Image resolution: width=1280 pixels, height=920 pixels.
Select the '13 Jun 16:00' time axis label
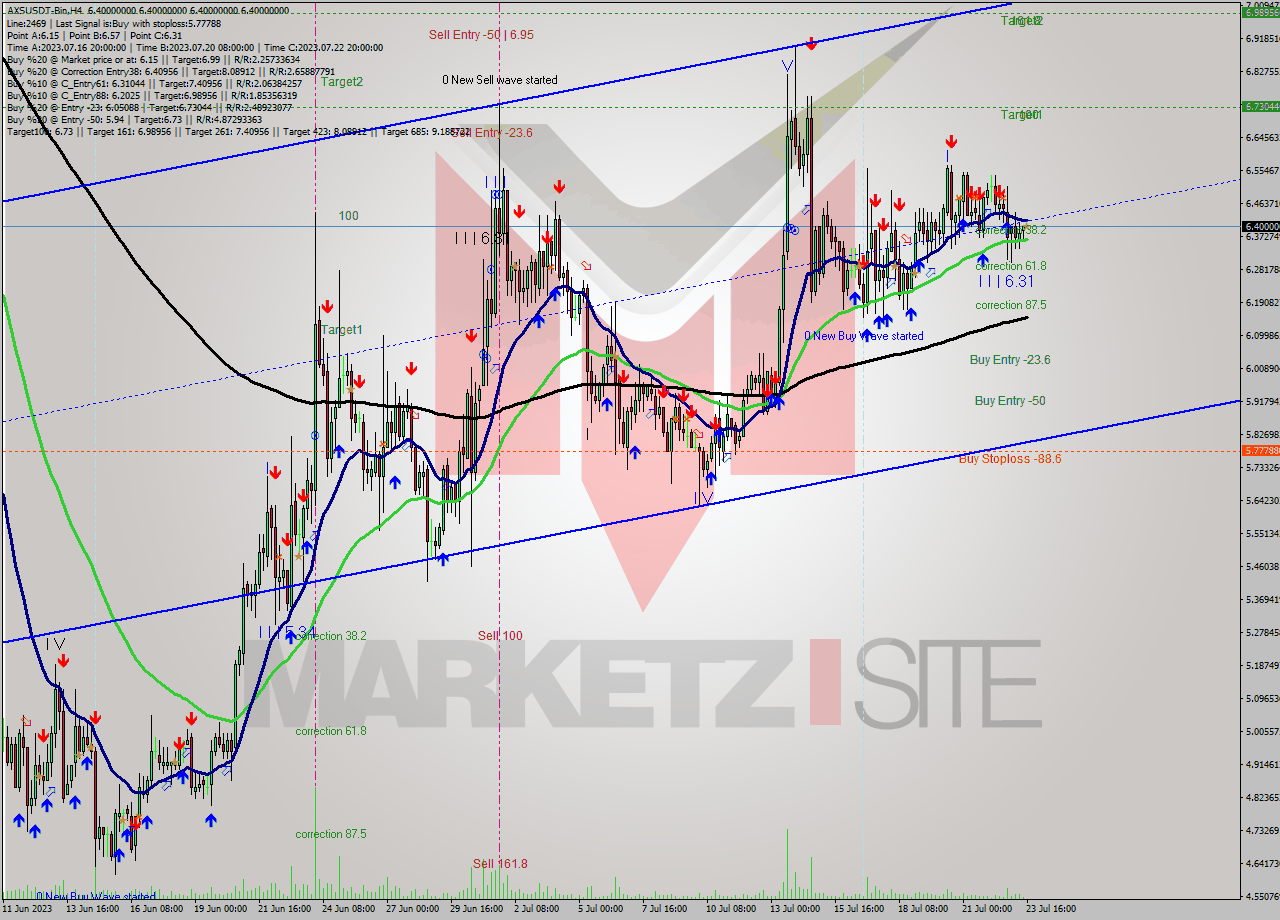(x=92, y=910)
